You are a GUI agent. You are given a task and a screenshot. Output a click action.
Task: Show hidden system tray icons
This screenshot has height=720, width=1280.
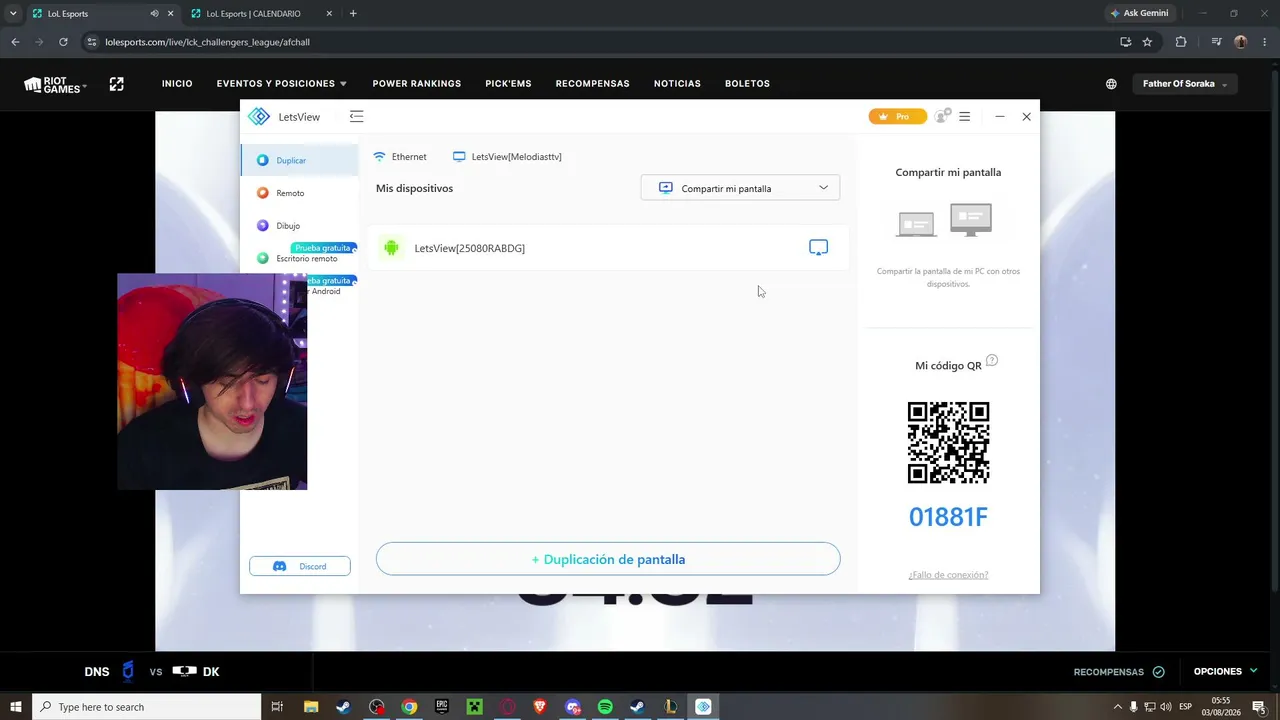(1118, 707)
